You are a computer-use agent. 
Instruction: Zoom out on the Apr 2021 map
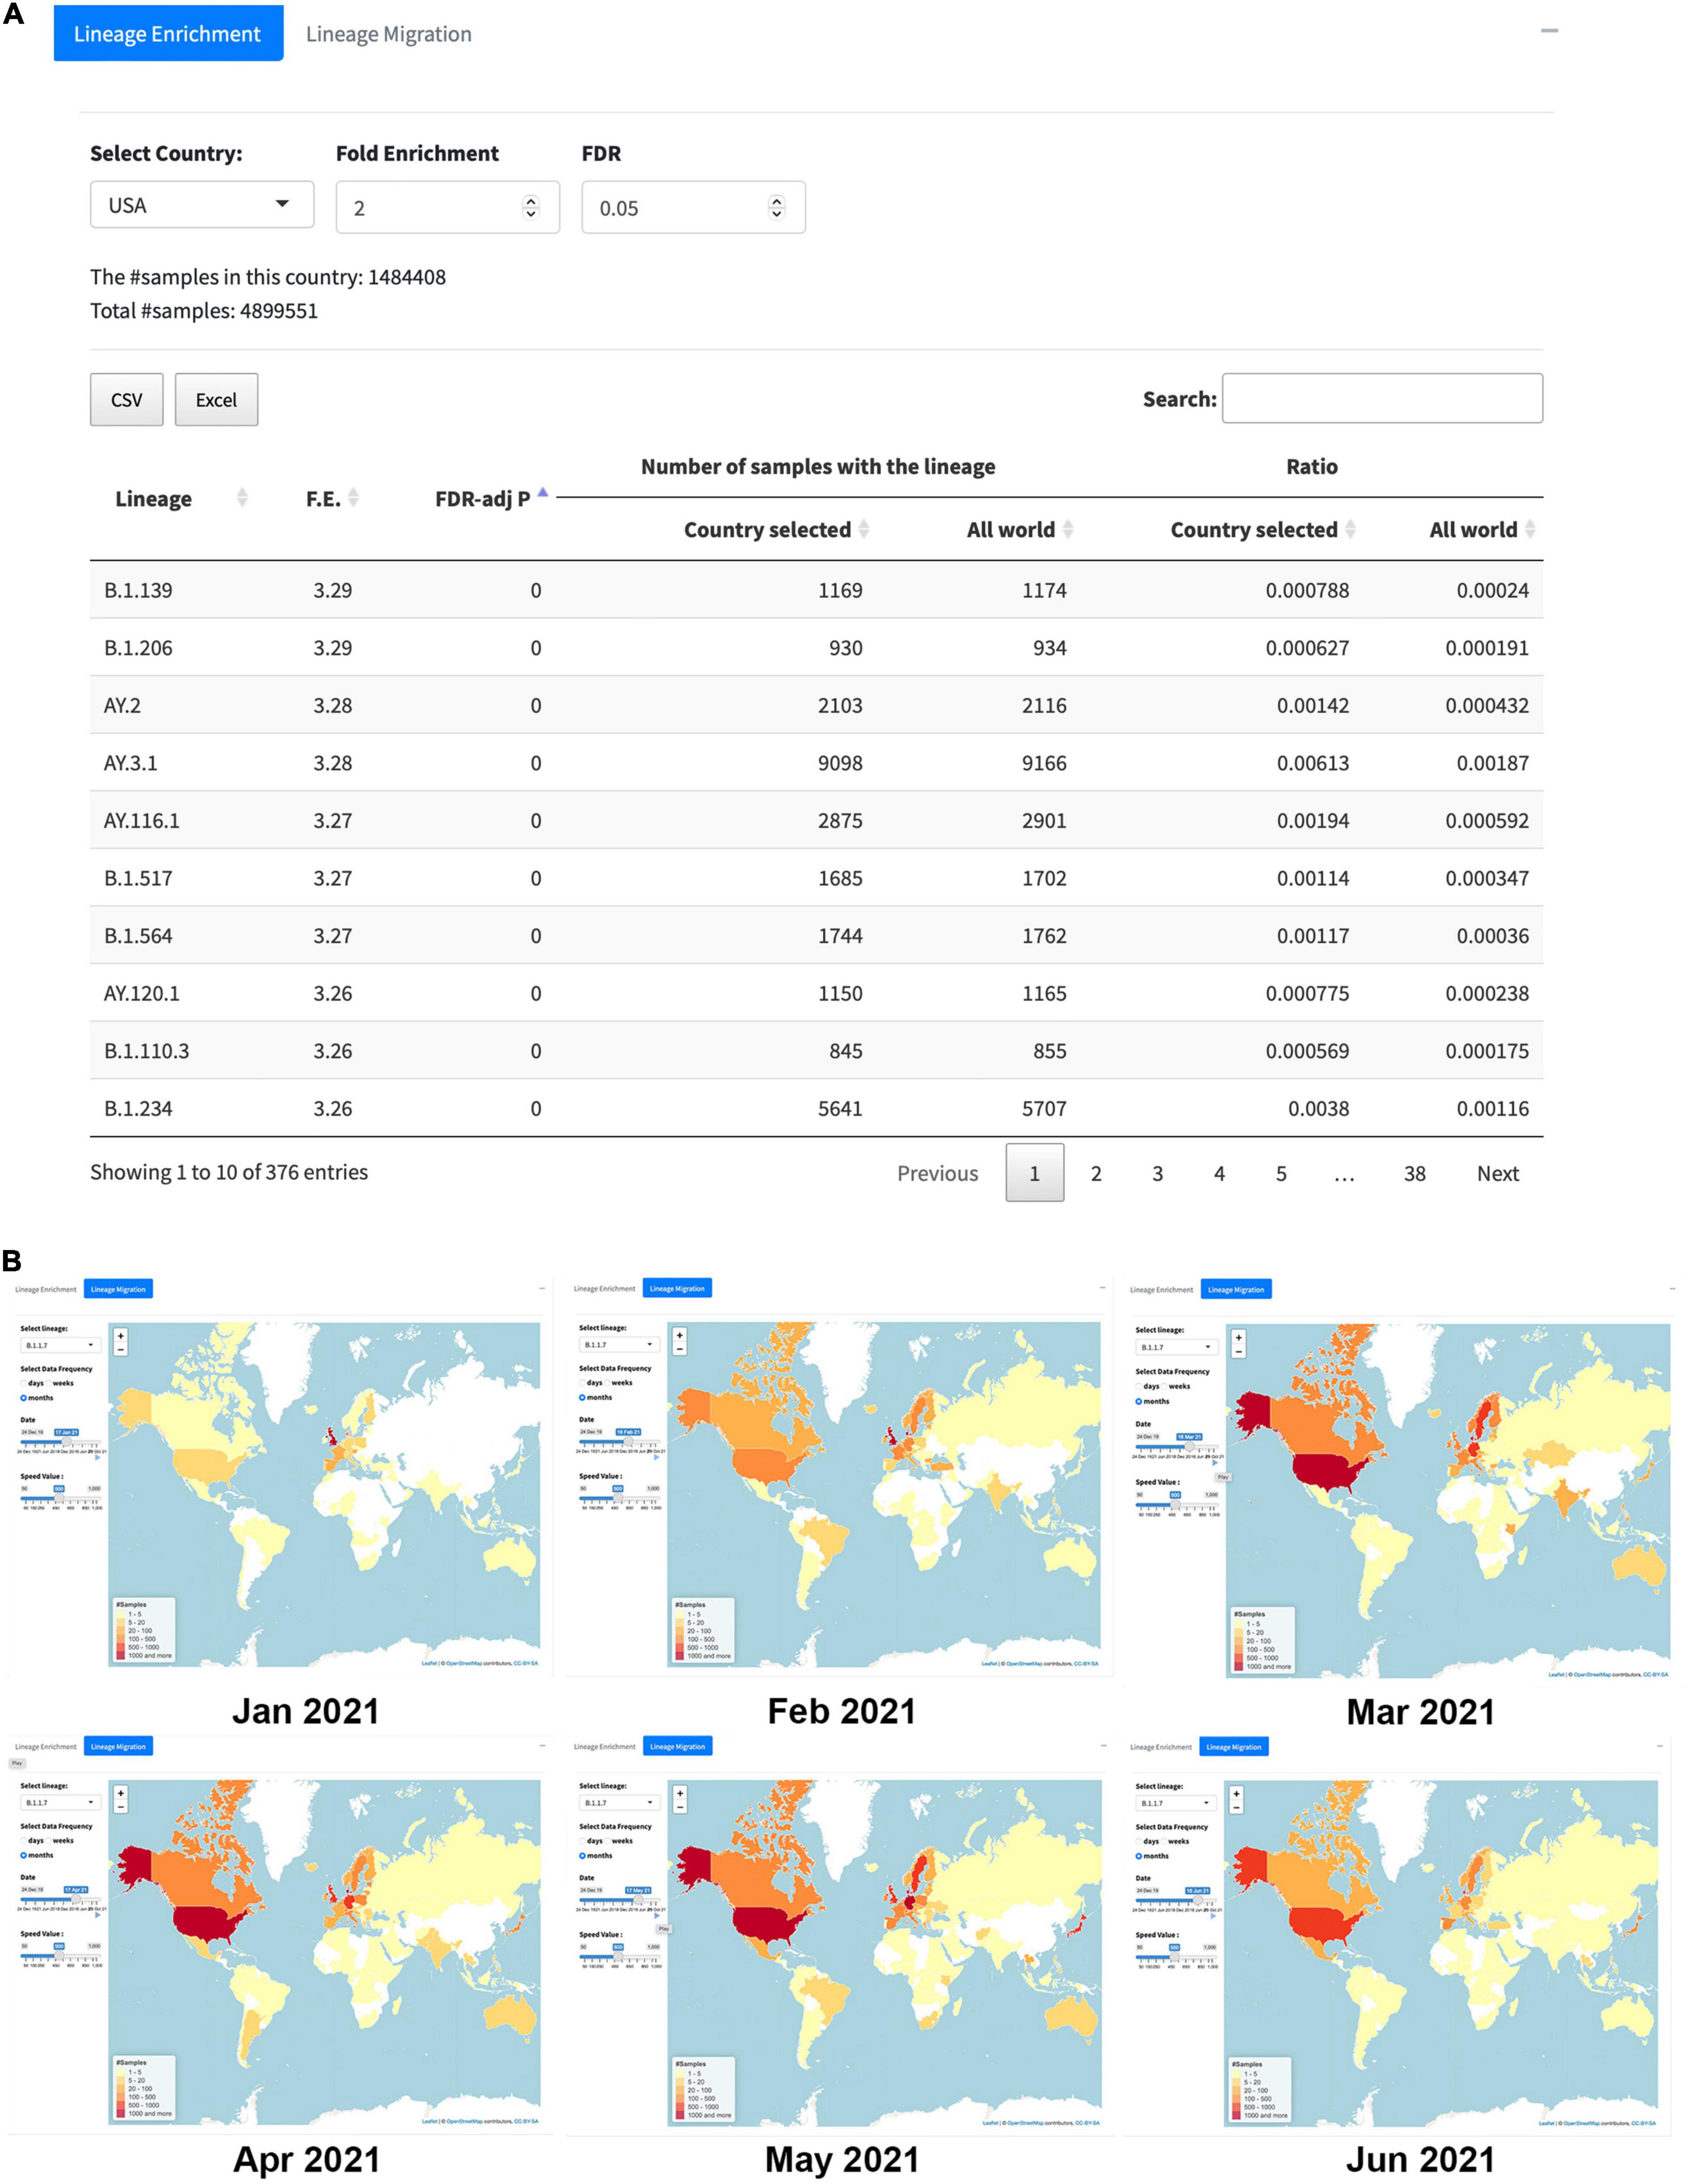pyautogui.click(x=121, y=1808)
